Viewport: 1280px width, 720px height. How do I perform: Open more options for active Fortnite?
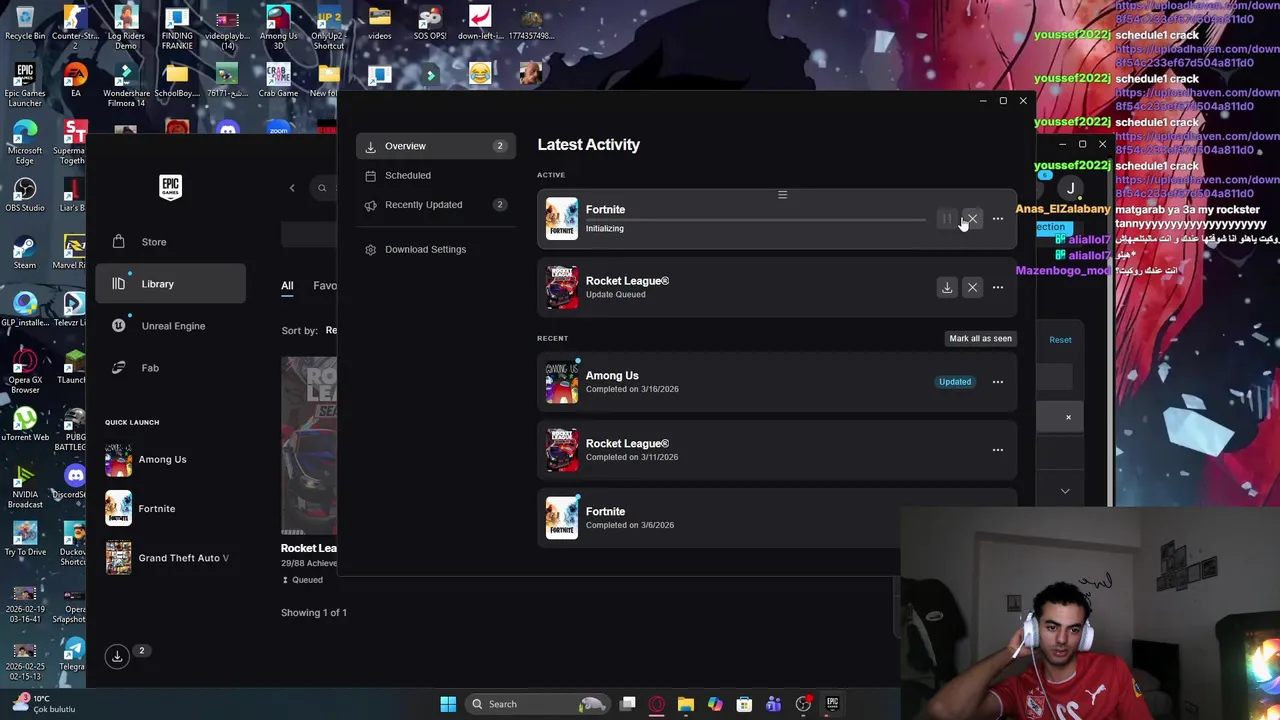tap(997, 219)
